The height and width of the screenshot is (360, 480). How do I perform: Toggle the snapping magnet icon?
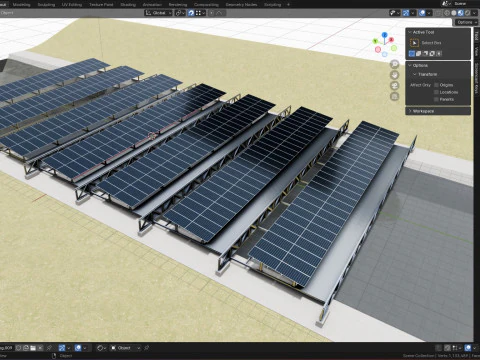click(x=191, y=13)
